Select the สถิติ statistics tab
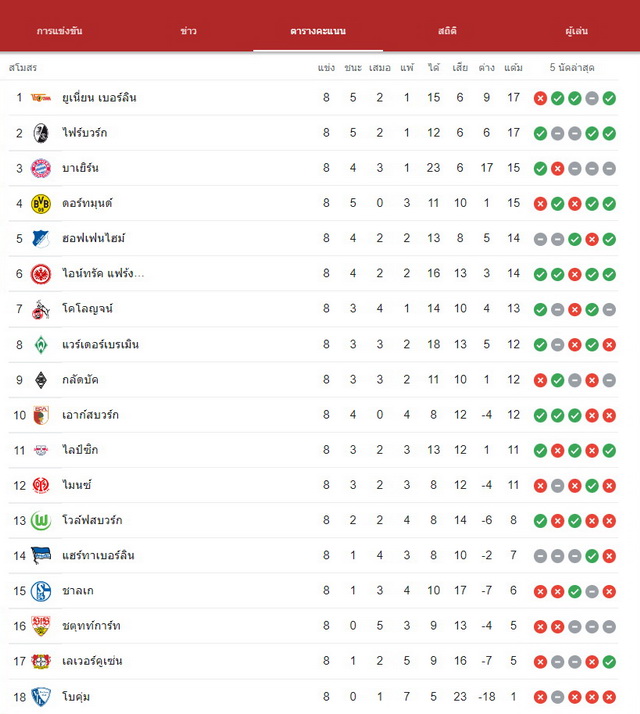The width and height of the screenshot is (640, 714). pyautogui.click(x=447, y=31)
